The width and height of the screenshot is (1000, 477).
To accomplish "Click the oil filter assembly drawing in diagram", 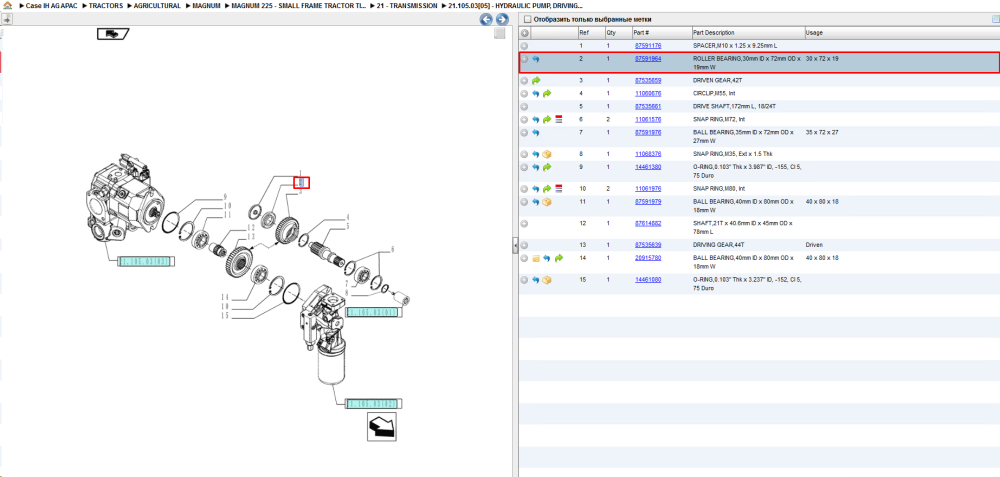I will pos(325,335).
